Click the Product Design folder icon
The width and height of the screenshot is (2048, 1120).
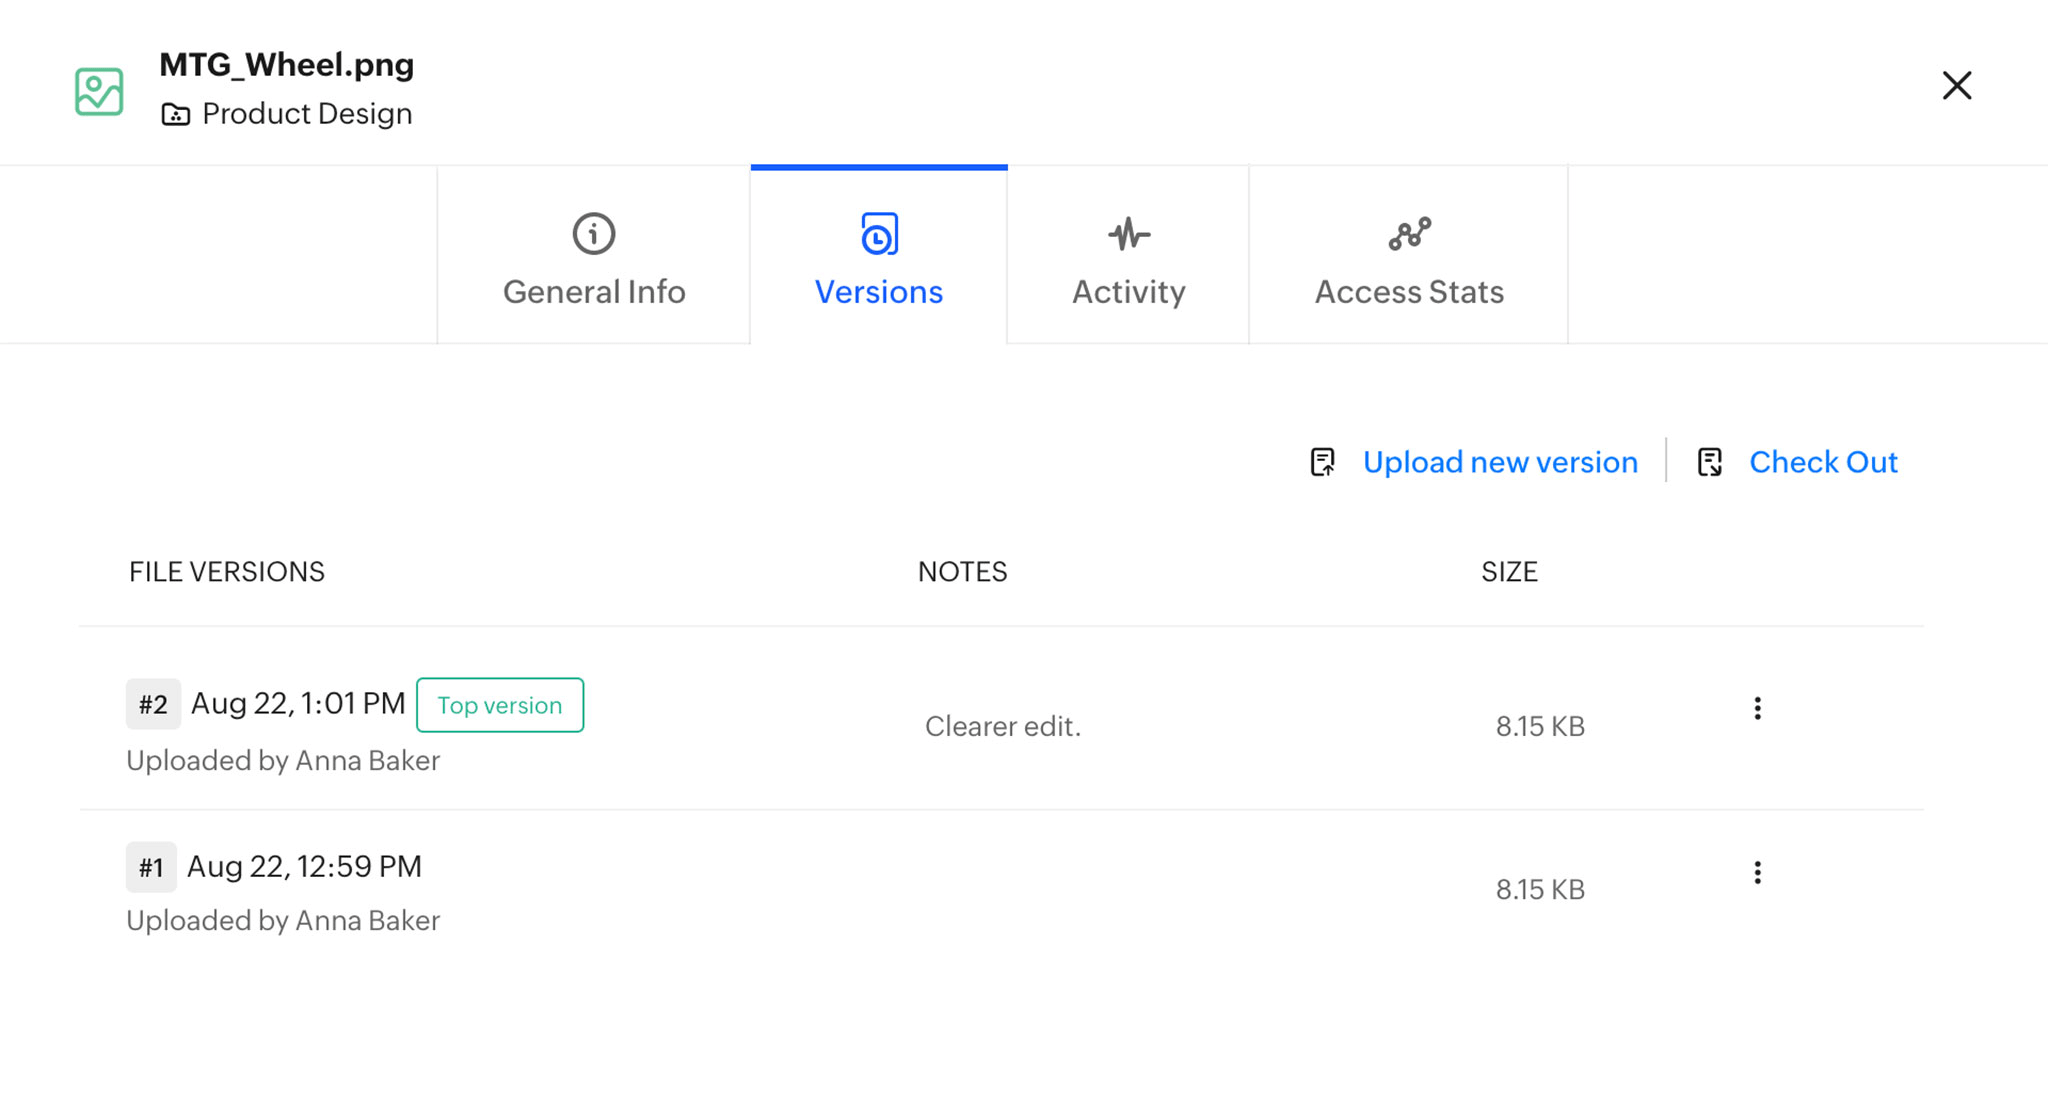[175, 114]
